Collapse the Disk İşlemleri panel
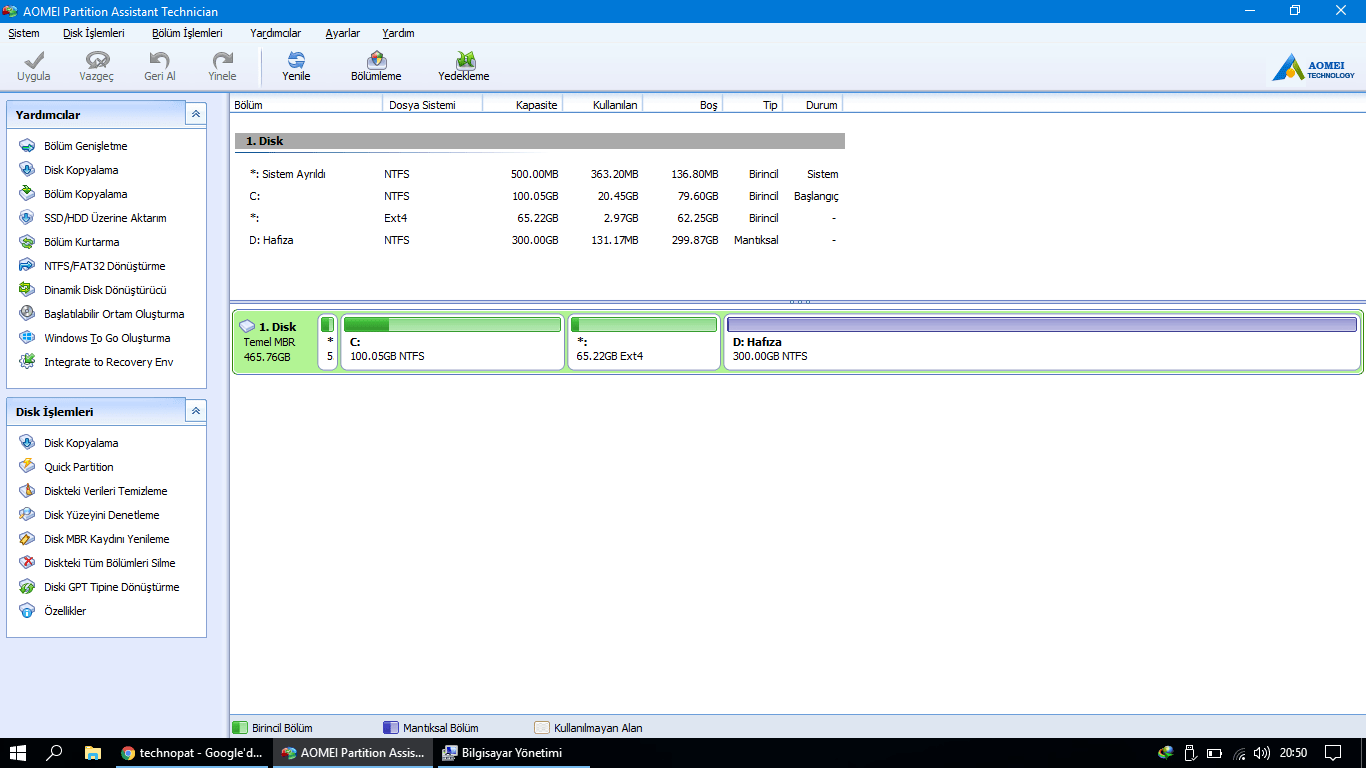1366x768 pixels. click(195, 411)
